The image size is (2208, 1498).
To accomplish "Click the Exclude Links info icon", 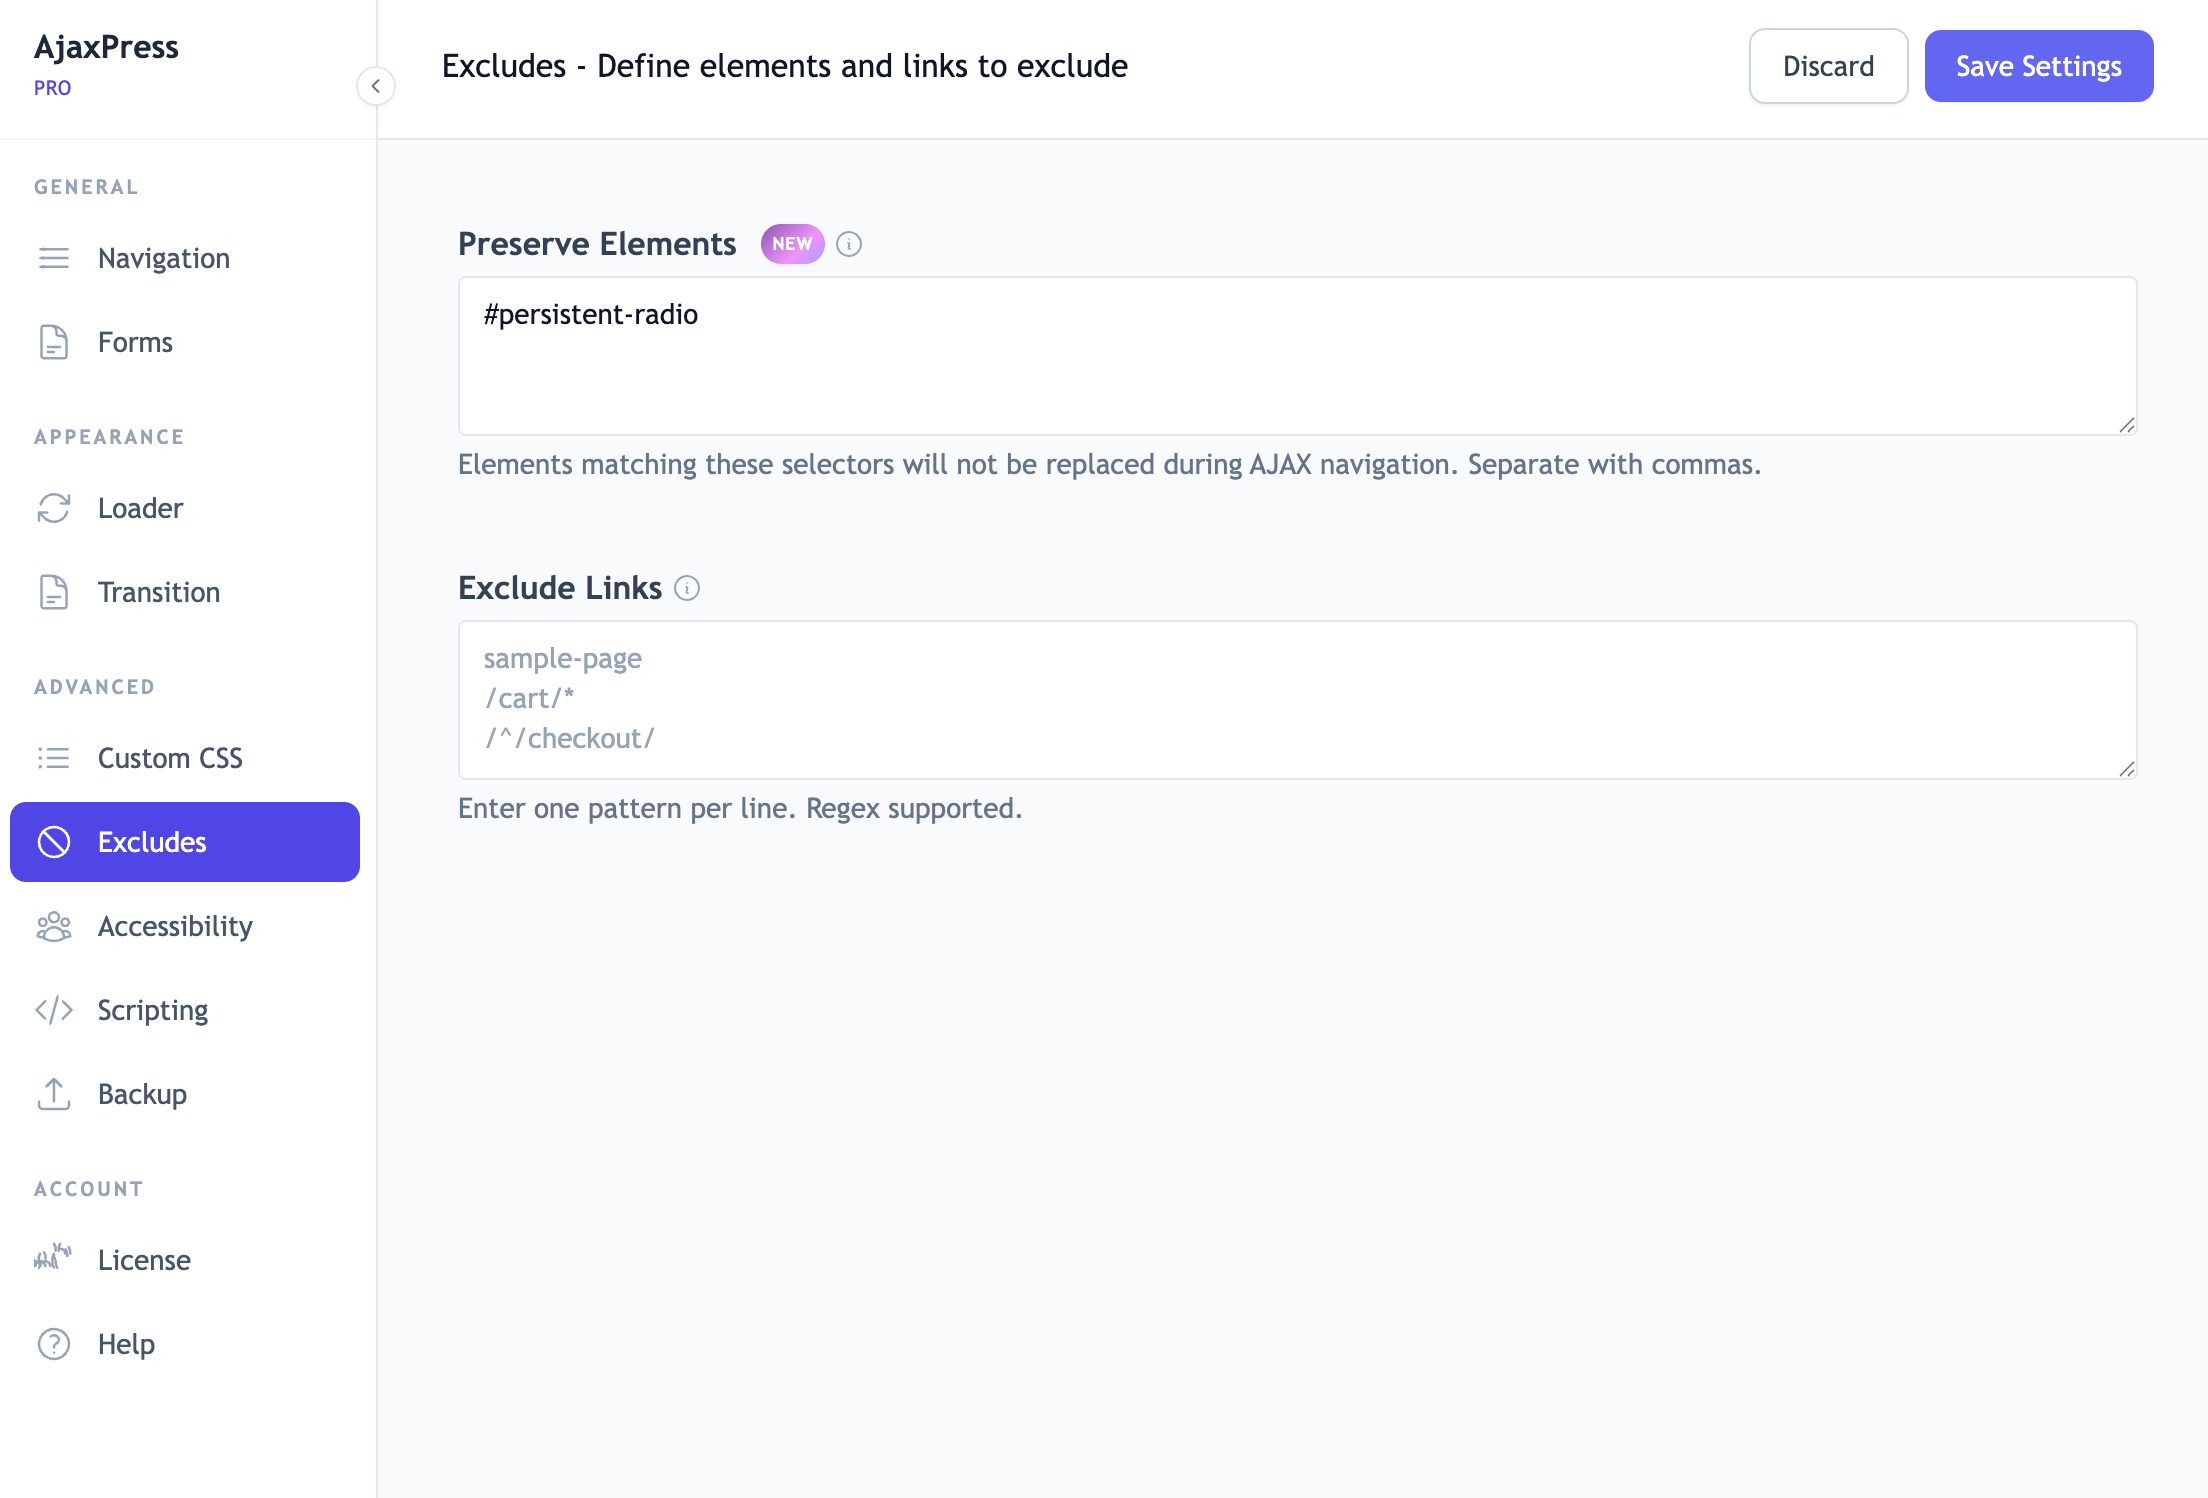I will [687, 588].
